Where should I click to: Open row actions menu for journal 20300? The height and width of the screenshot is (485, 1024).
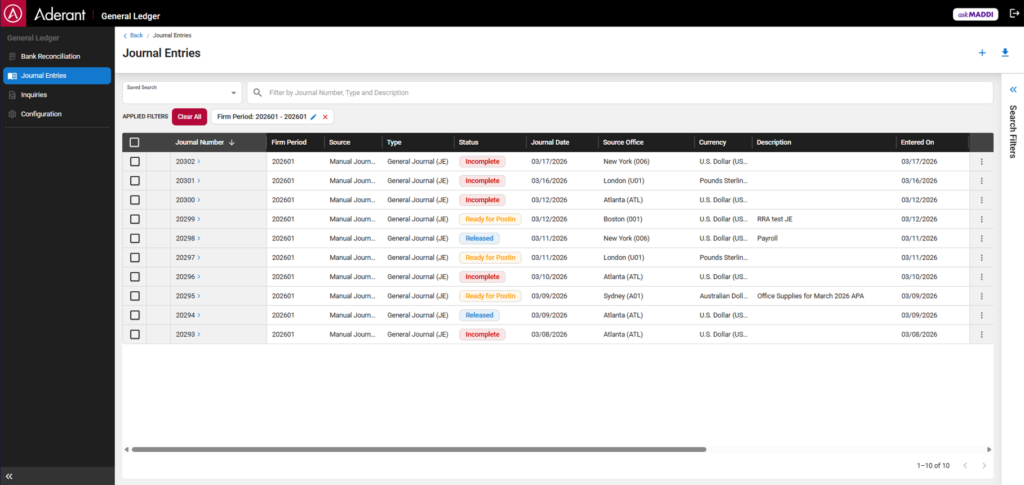[x=981, y=200]
